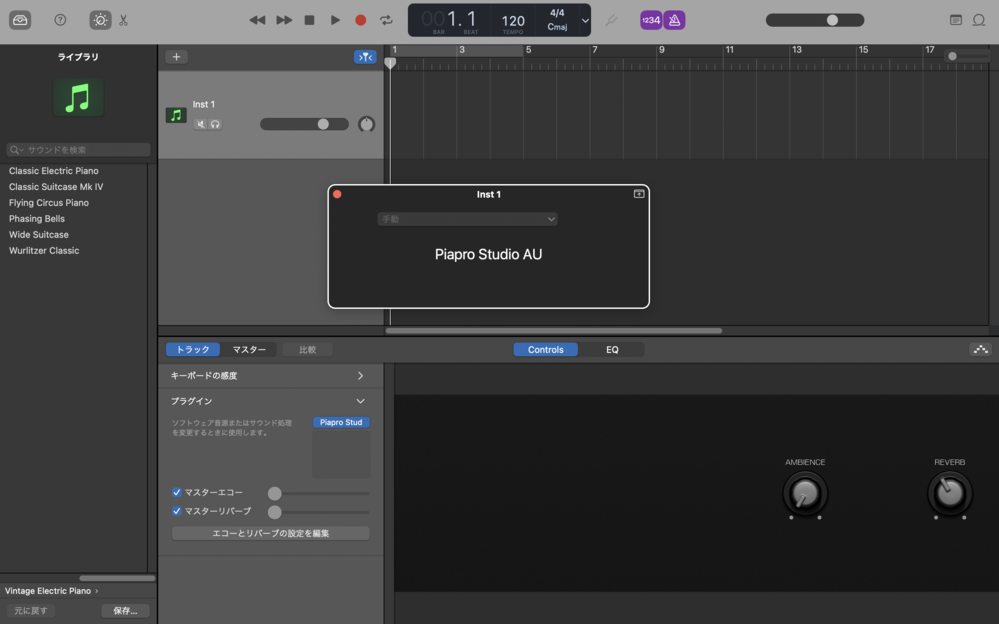
Task: Toggle the Catch playhead button
Action: tap(365, 57)
